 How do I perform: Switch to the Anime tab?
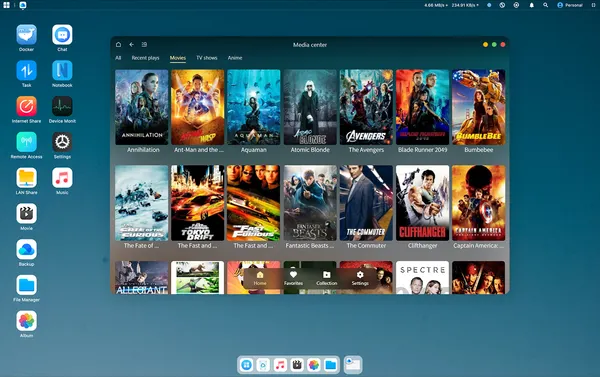235,58
